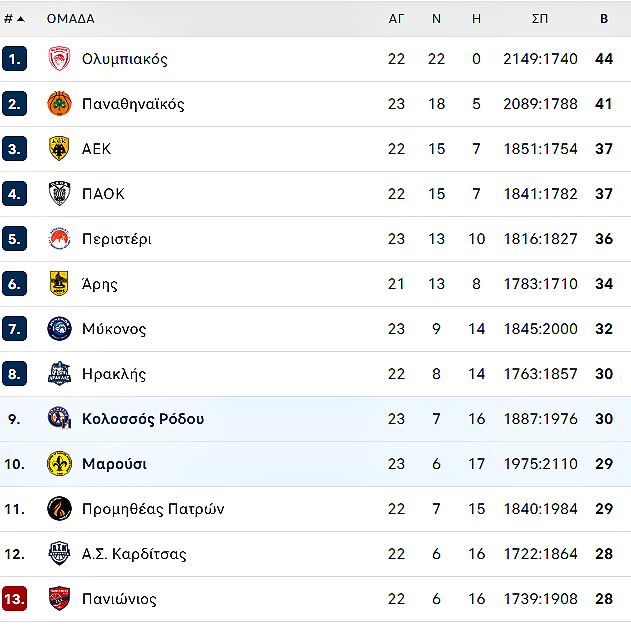Open the Α.Σ. Καρδίτσας team link
631x625 pixels.
pos(134,554)
